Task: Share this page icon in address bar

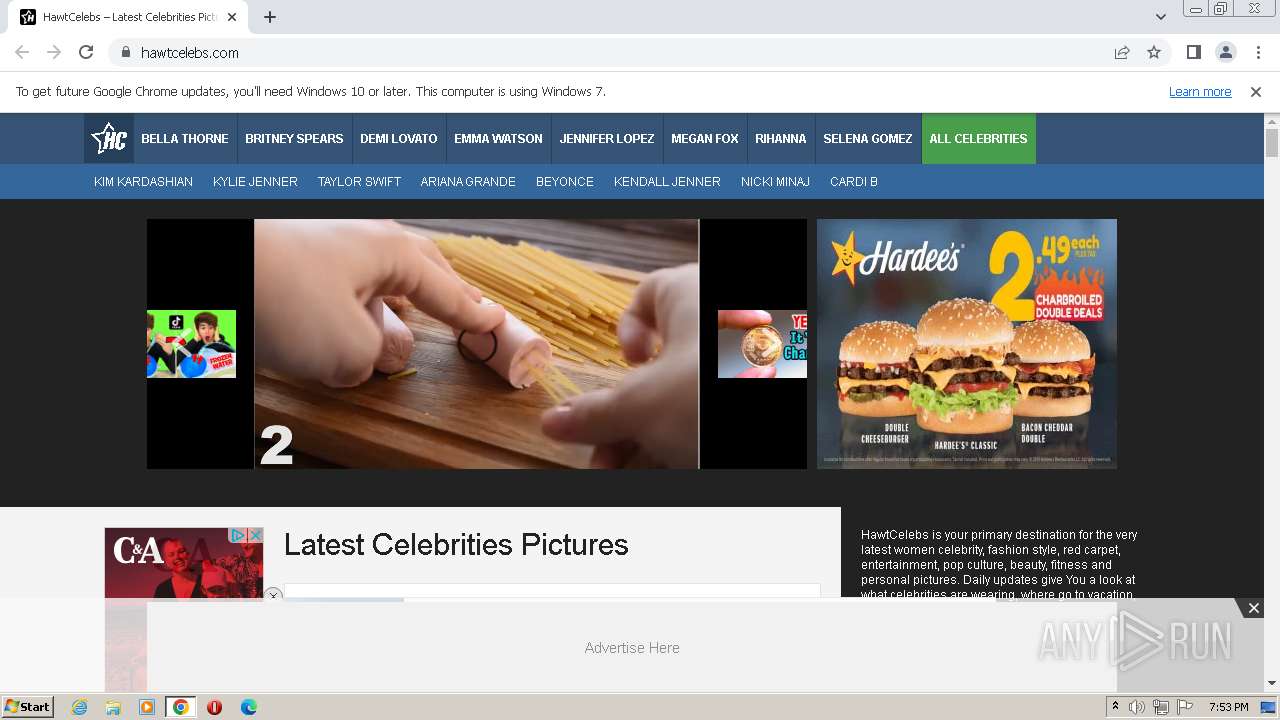Action: (1122, 53)
